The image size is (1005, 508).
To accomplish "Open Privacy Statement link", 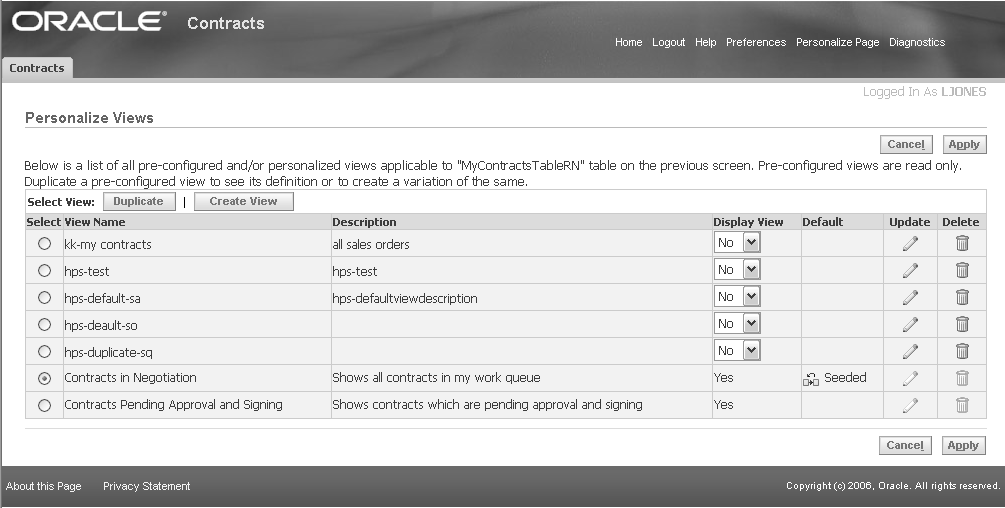I will 147,486.
